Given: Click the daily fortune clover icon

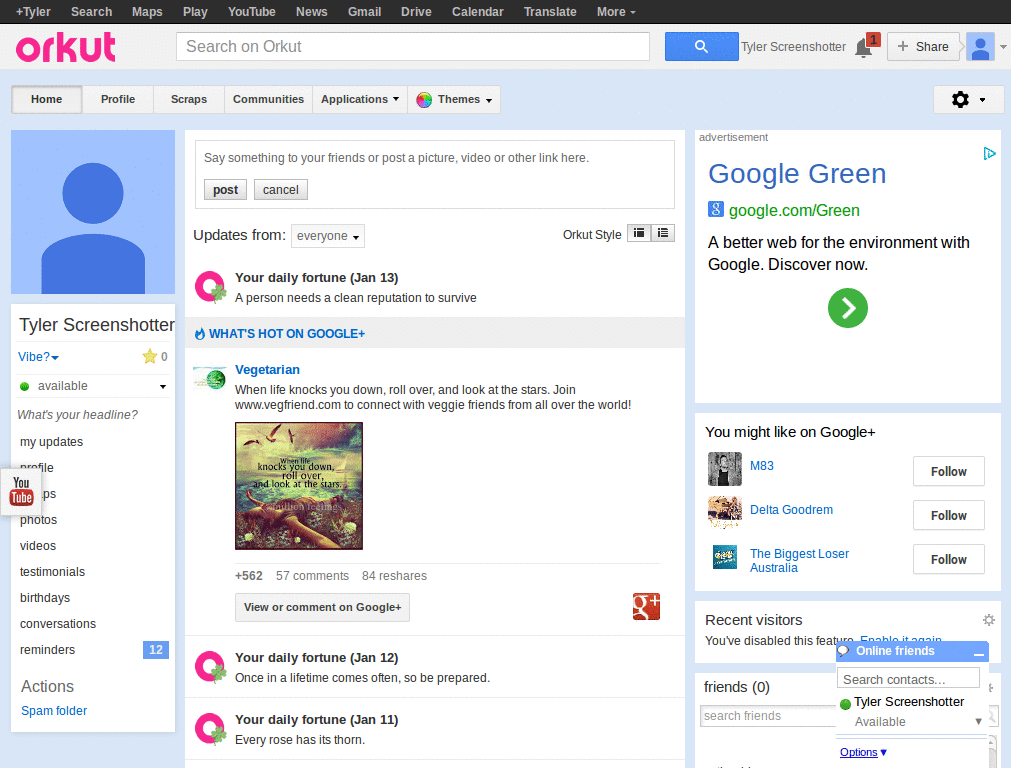Looking at the screenshot, I should tap(209, 287).
